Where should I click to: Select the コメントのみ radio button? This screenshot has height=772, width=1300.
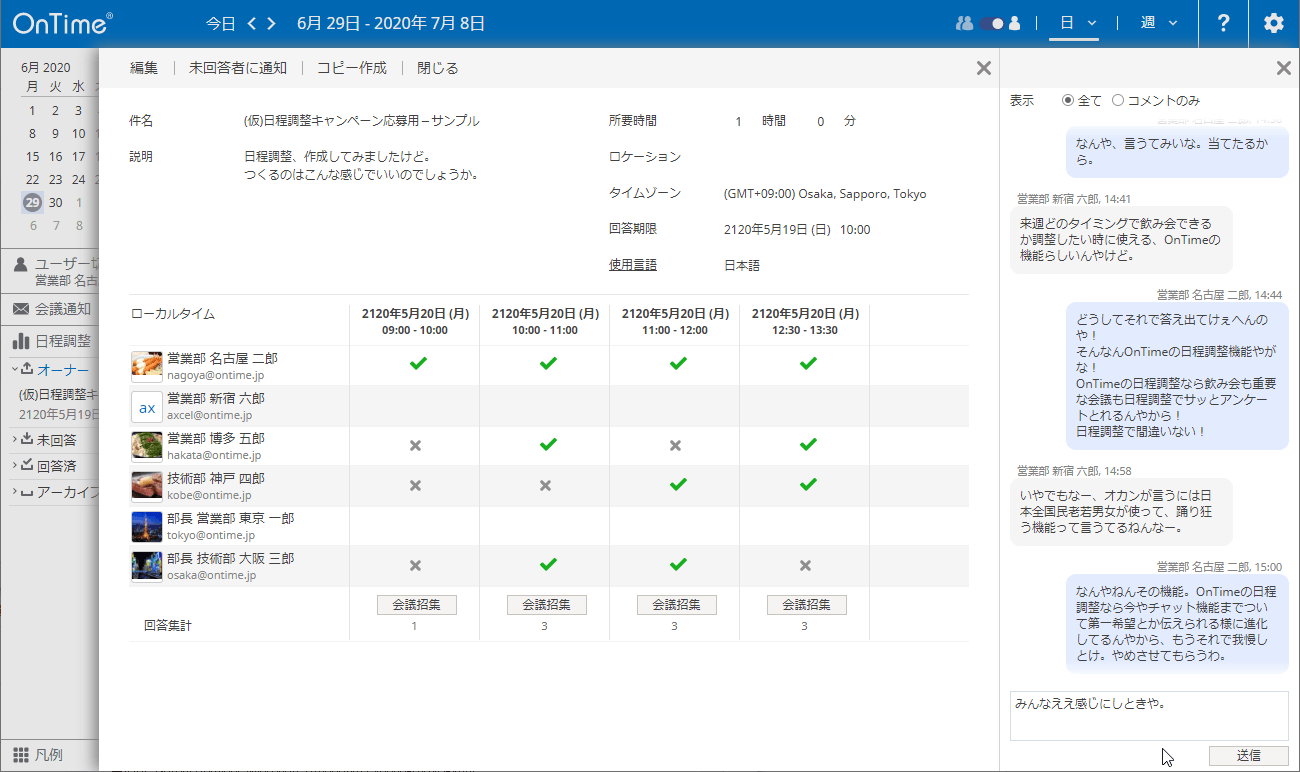1118,101
